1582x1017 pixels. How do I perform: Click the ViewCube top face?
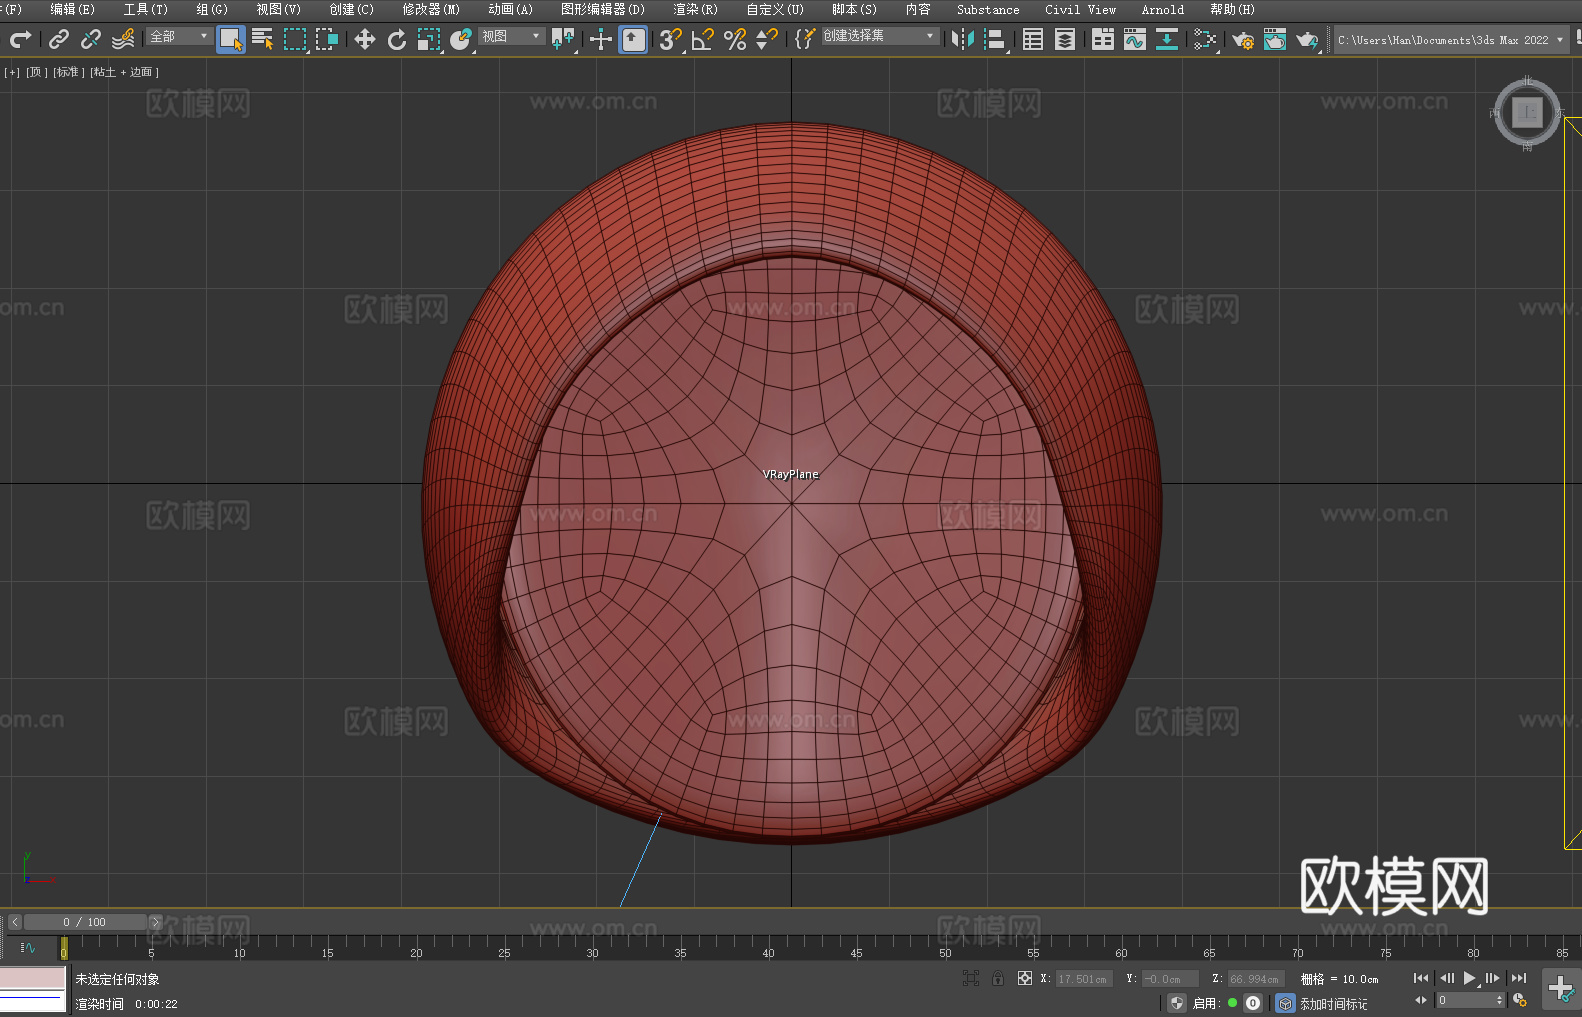pos(1527,112)
